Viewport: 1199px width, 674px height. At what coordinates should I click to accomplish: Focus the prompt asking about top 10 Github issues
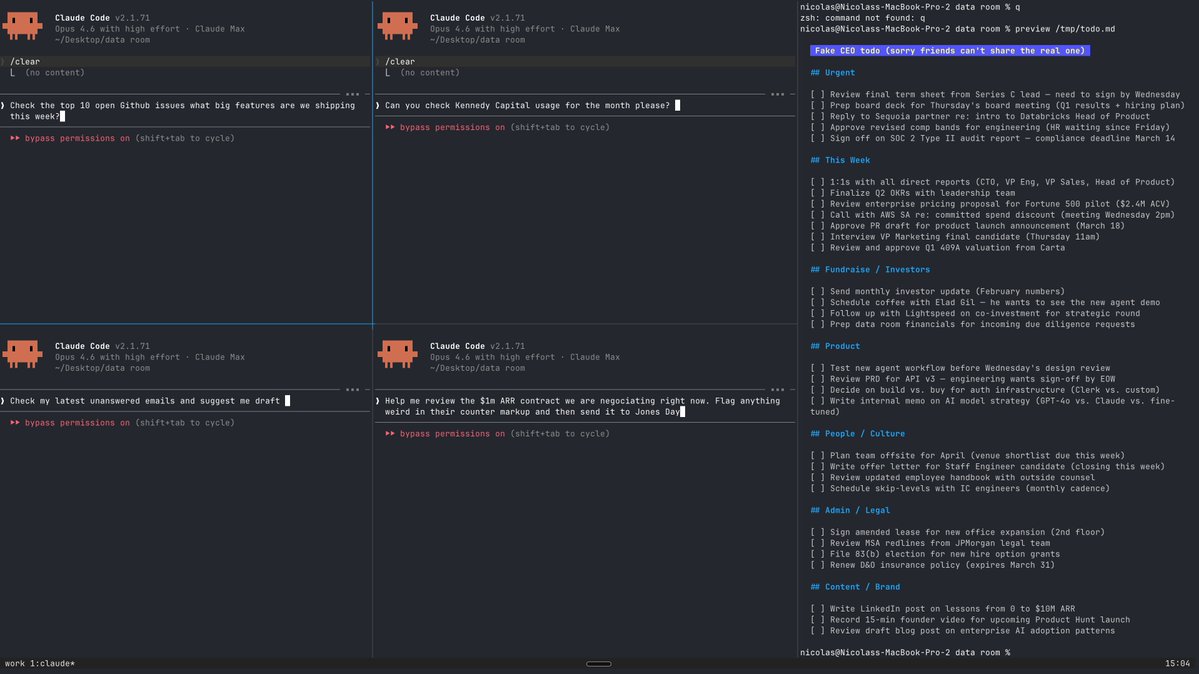(185, 111)
